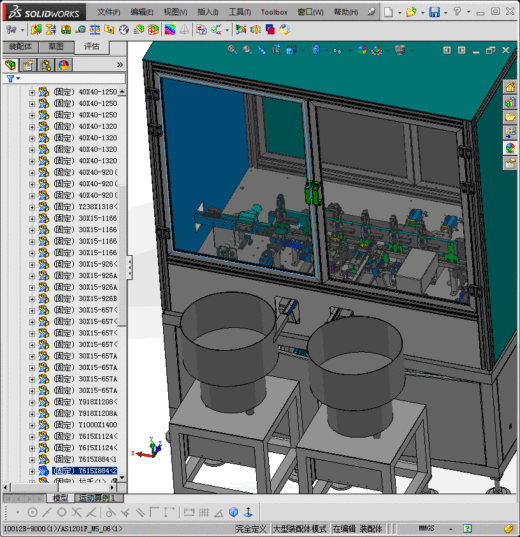Expand the Y1000X1400 tree item

tap(32, 425)
